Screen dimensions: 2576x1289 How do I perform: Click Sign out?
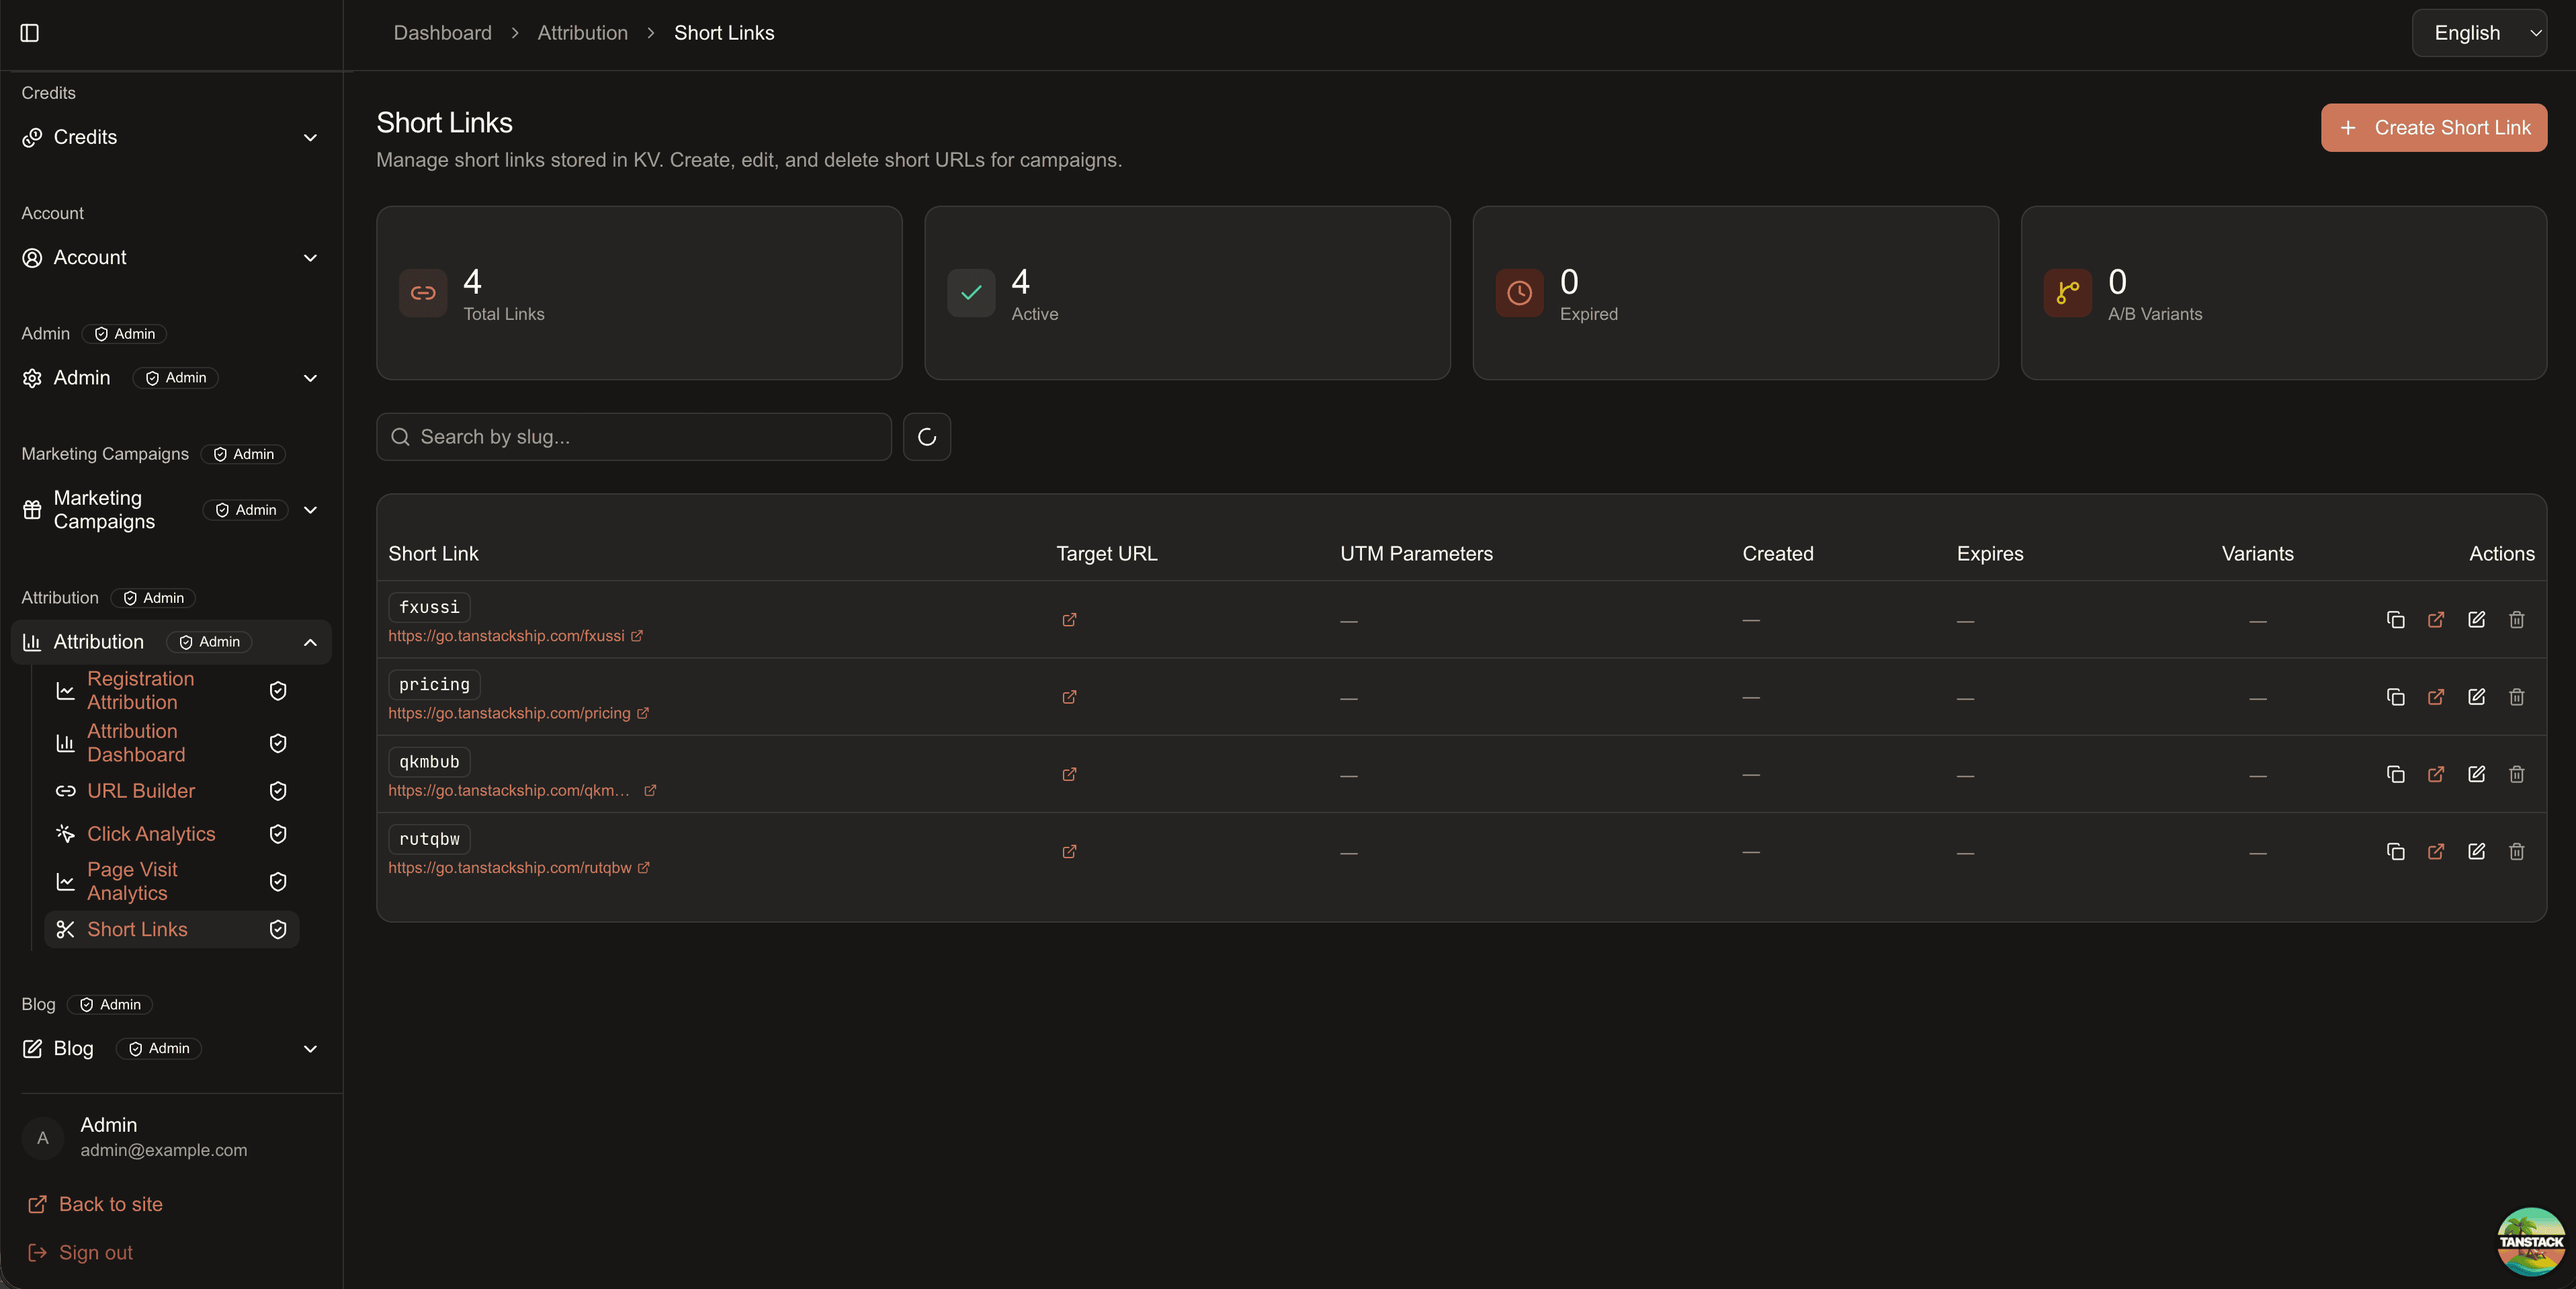coord(80,1252)
